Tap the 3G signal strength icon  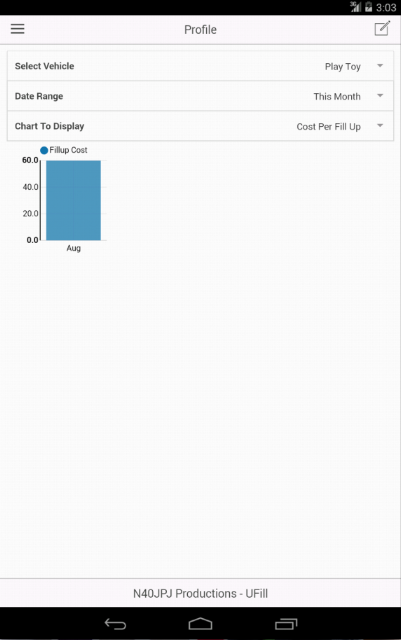(x=356, y=7)
